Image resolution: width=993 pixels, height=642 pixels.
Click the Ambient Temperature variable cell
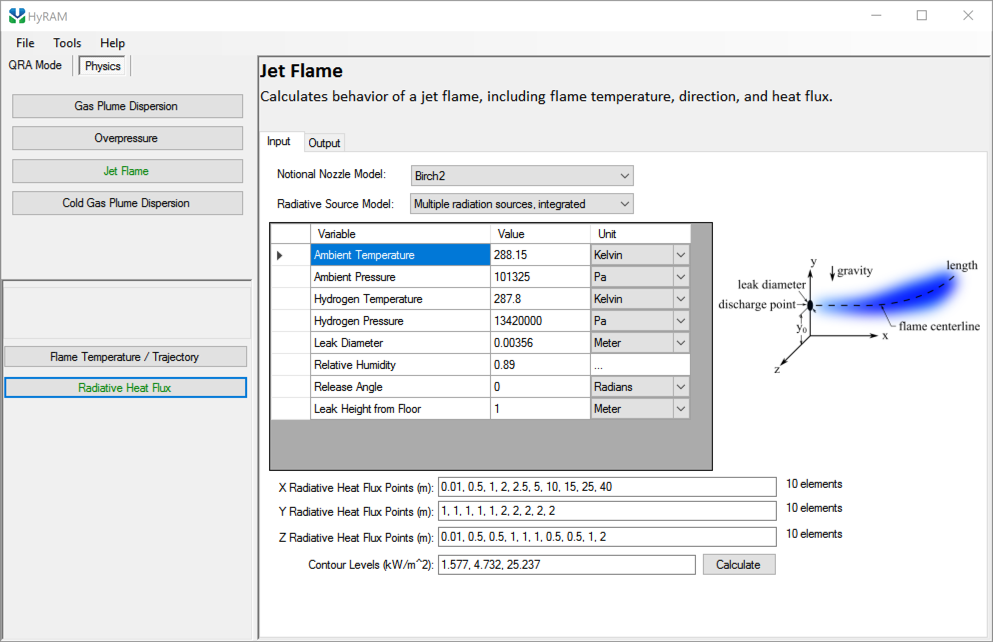(x=400, y=255)
